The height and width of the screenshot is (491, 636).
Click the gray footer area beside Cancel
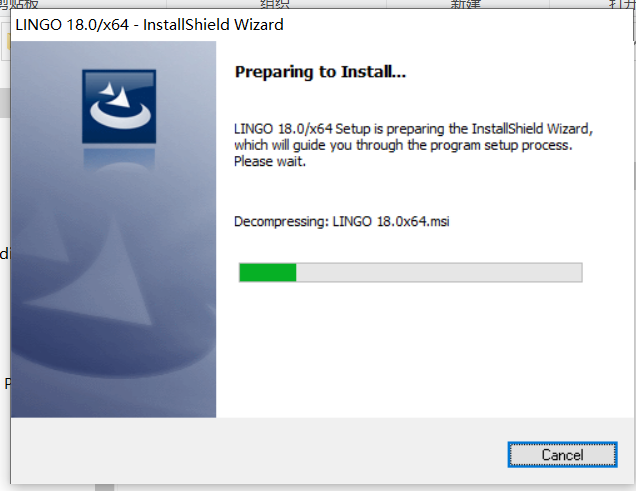click(260, 451)
